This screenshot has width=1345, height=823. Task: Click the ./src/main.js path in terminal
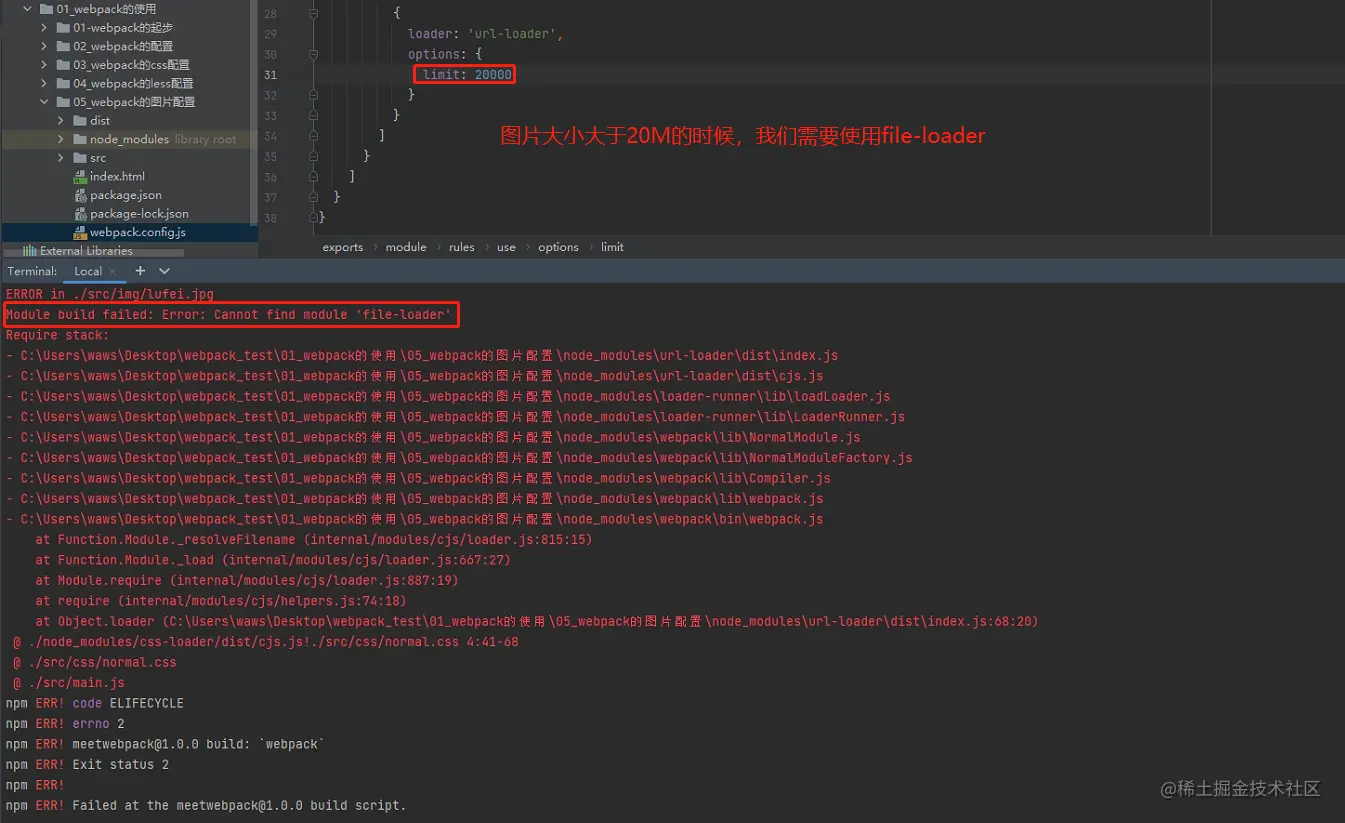tap(76, 683)
